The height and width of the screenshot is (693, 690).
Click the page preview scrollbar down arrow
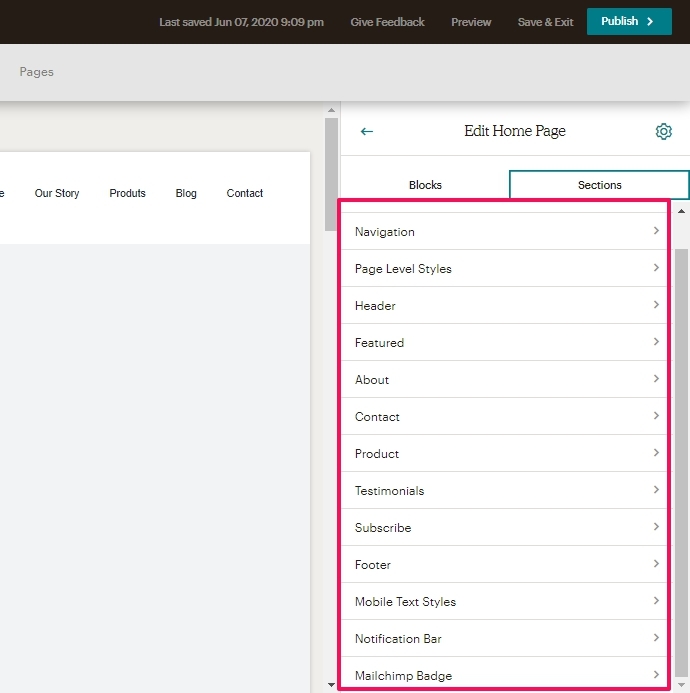[x=332, y=685]
